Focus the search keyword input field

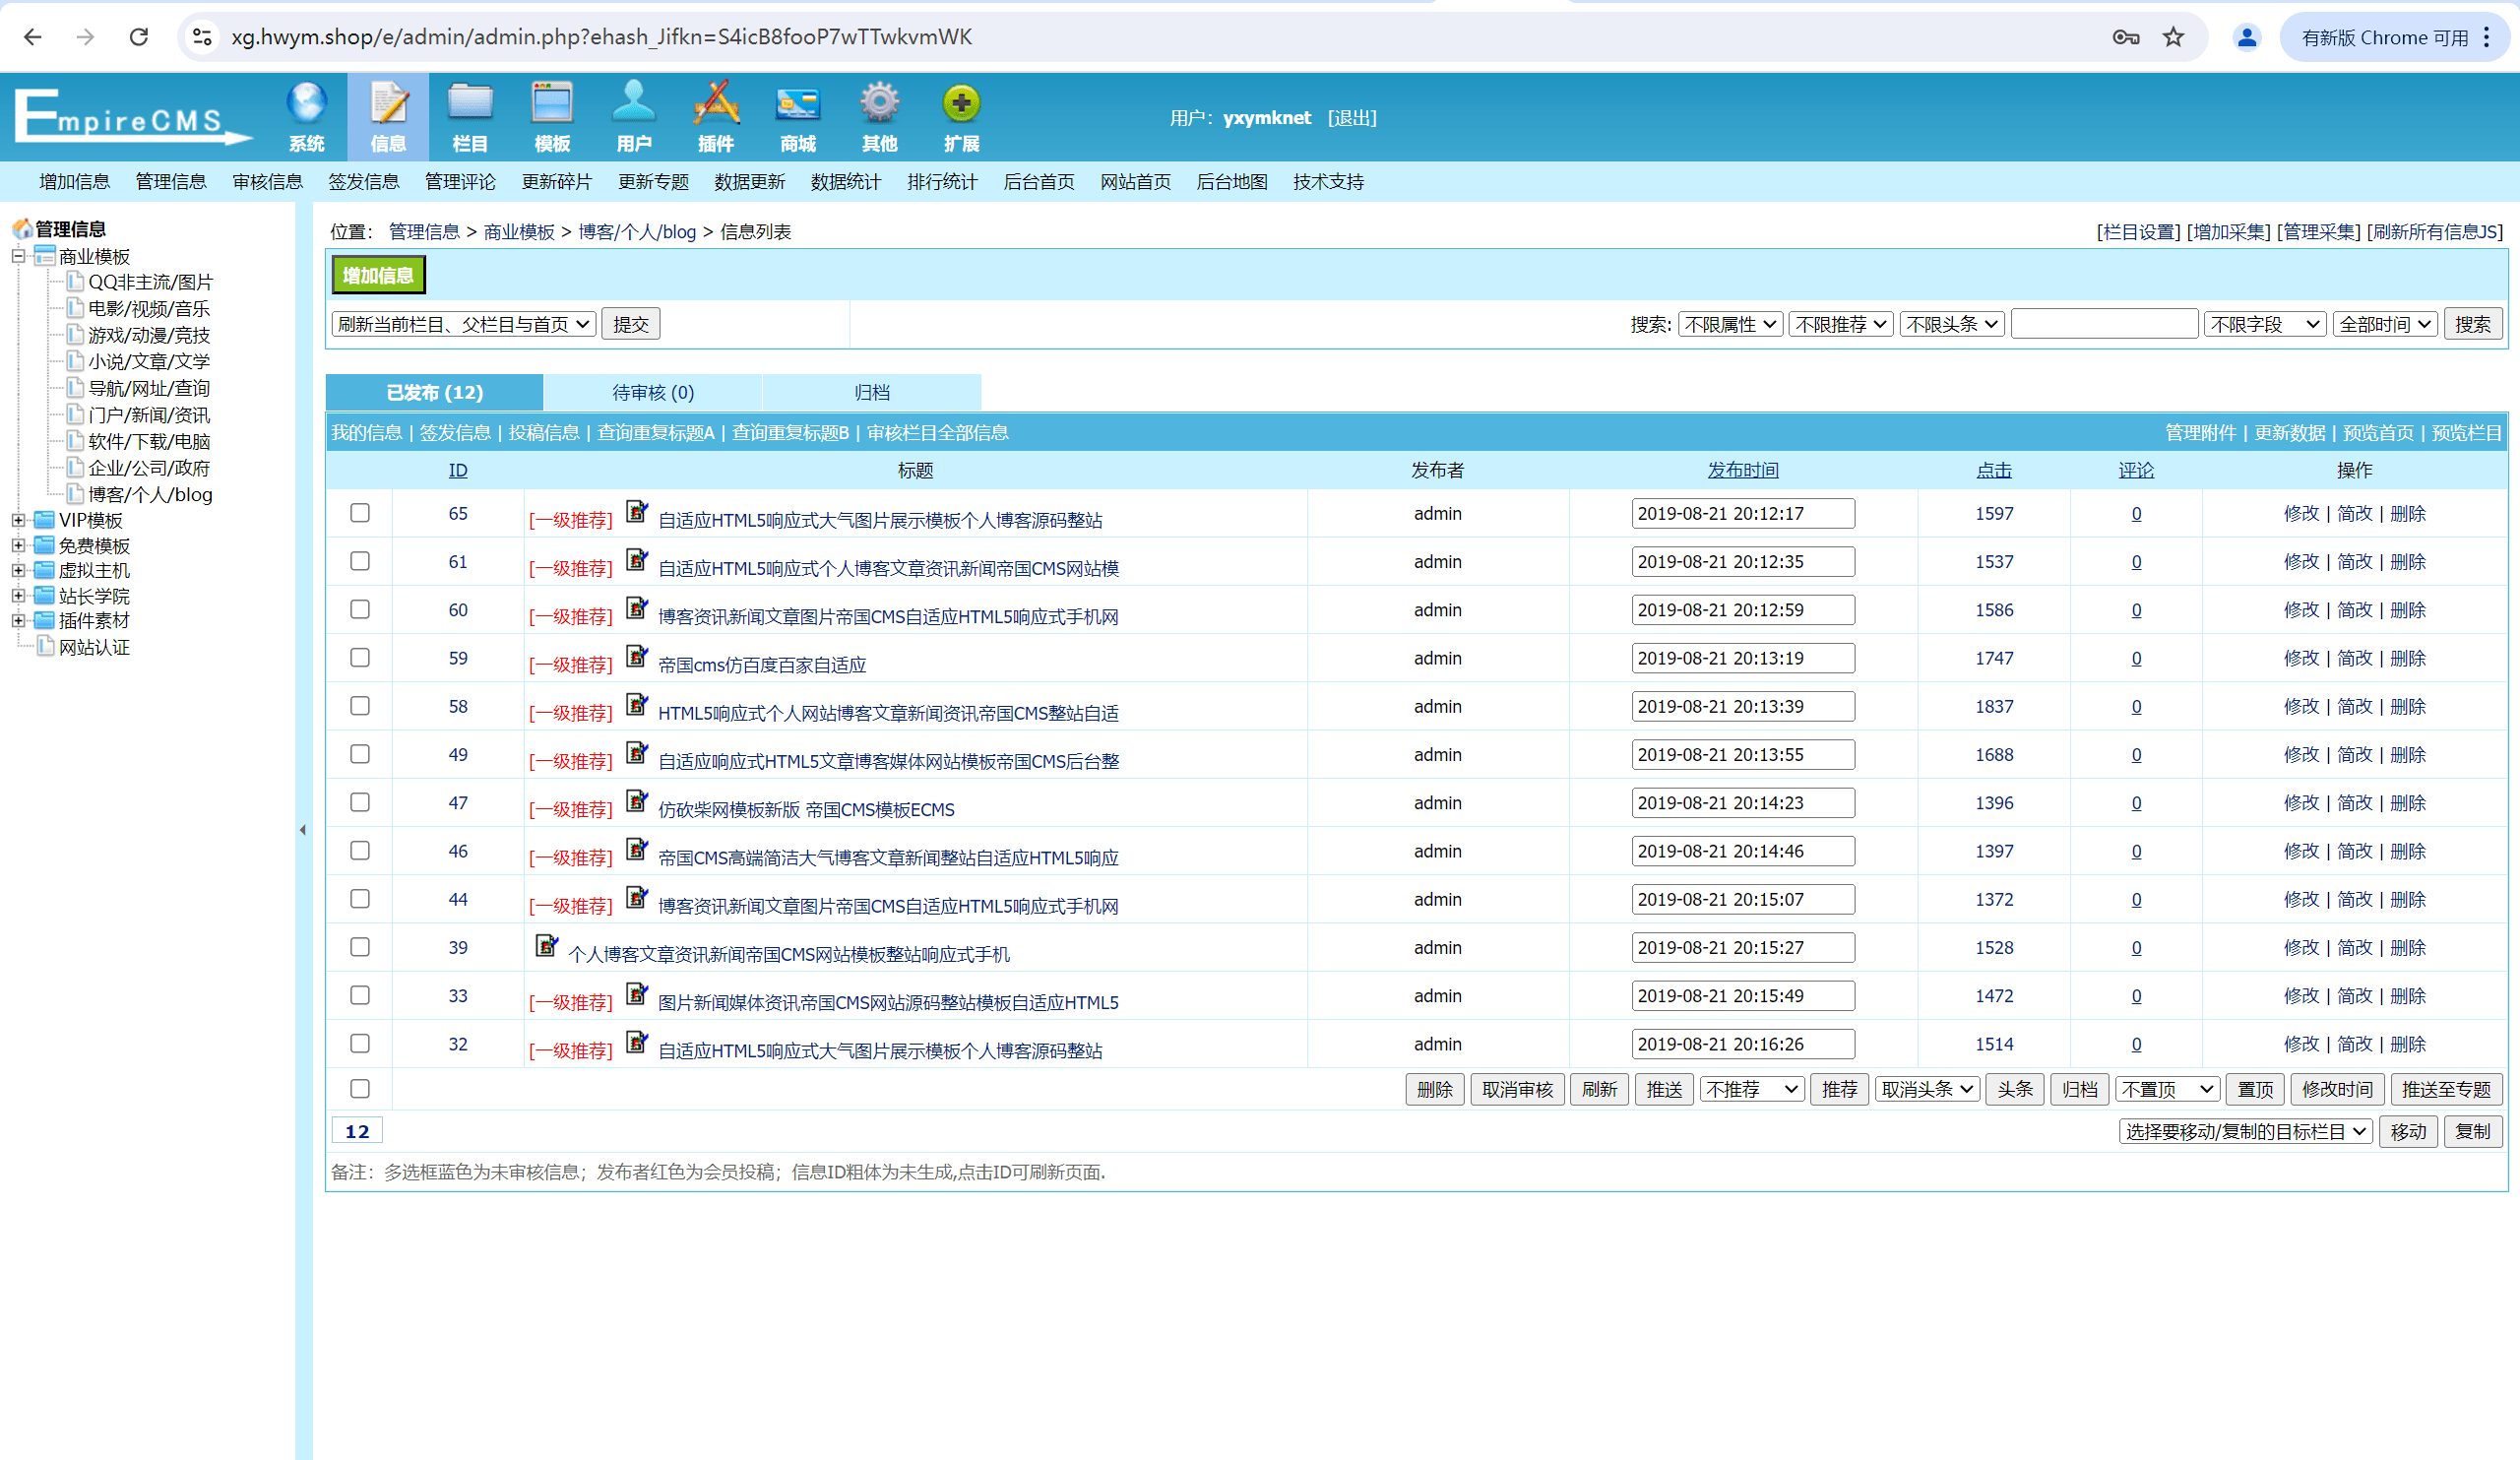(2104, 324)
